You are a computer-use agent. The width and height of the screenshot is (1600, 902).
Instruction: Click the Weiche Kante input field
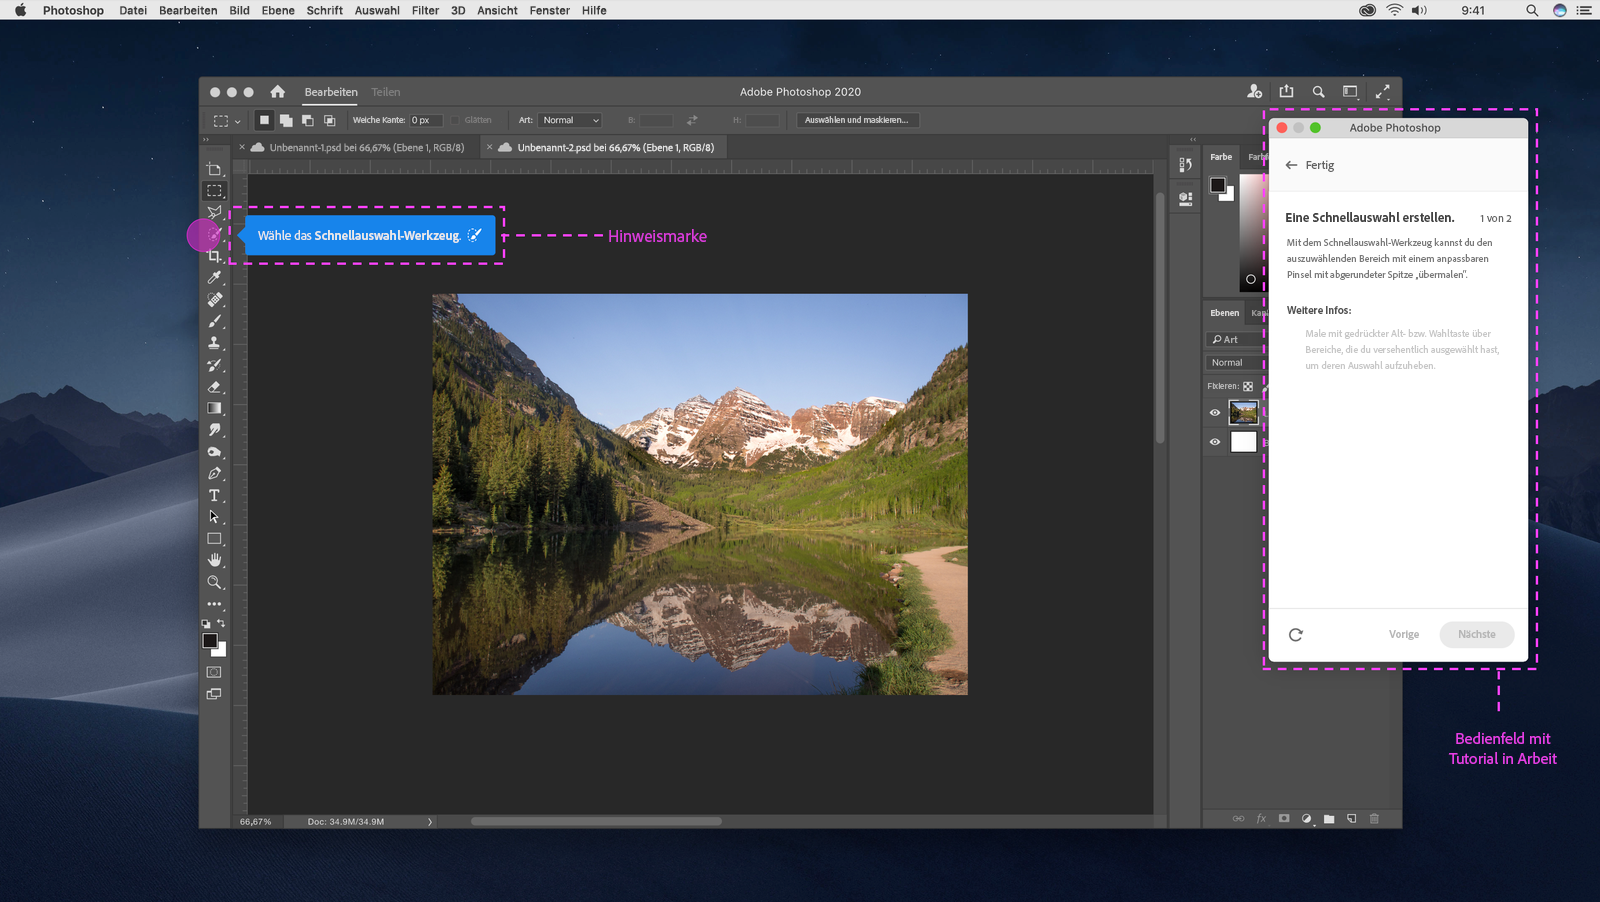click(425, 120)
